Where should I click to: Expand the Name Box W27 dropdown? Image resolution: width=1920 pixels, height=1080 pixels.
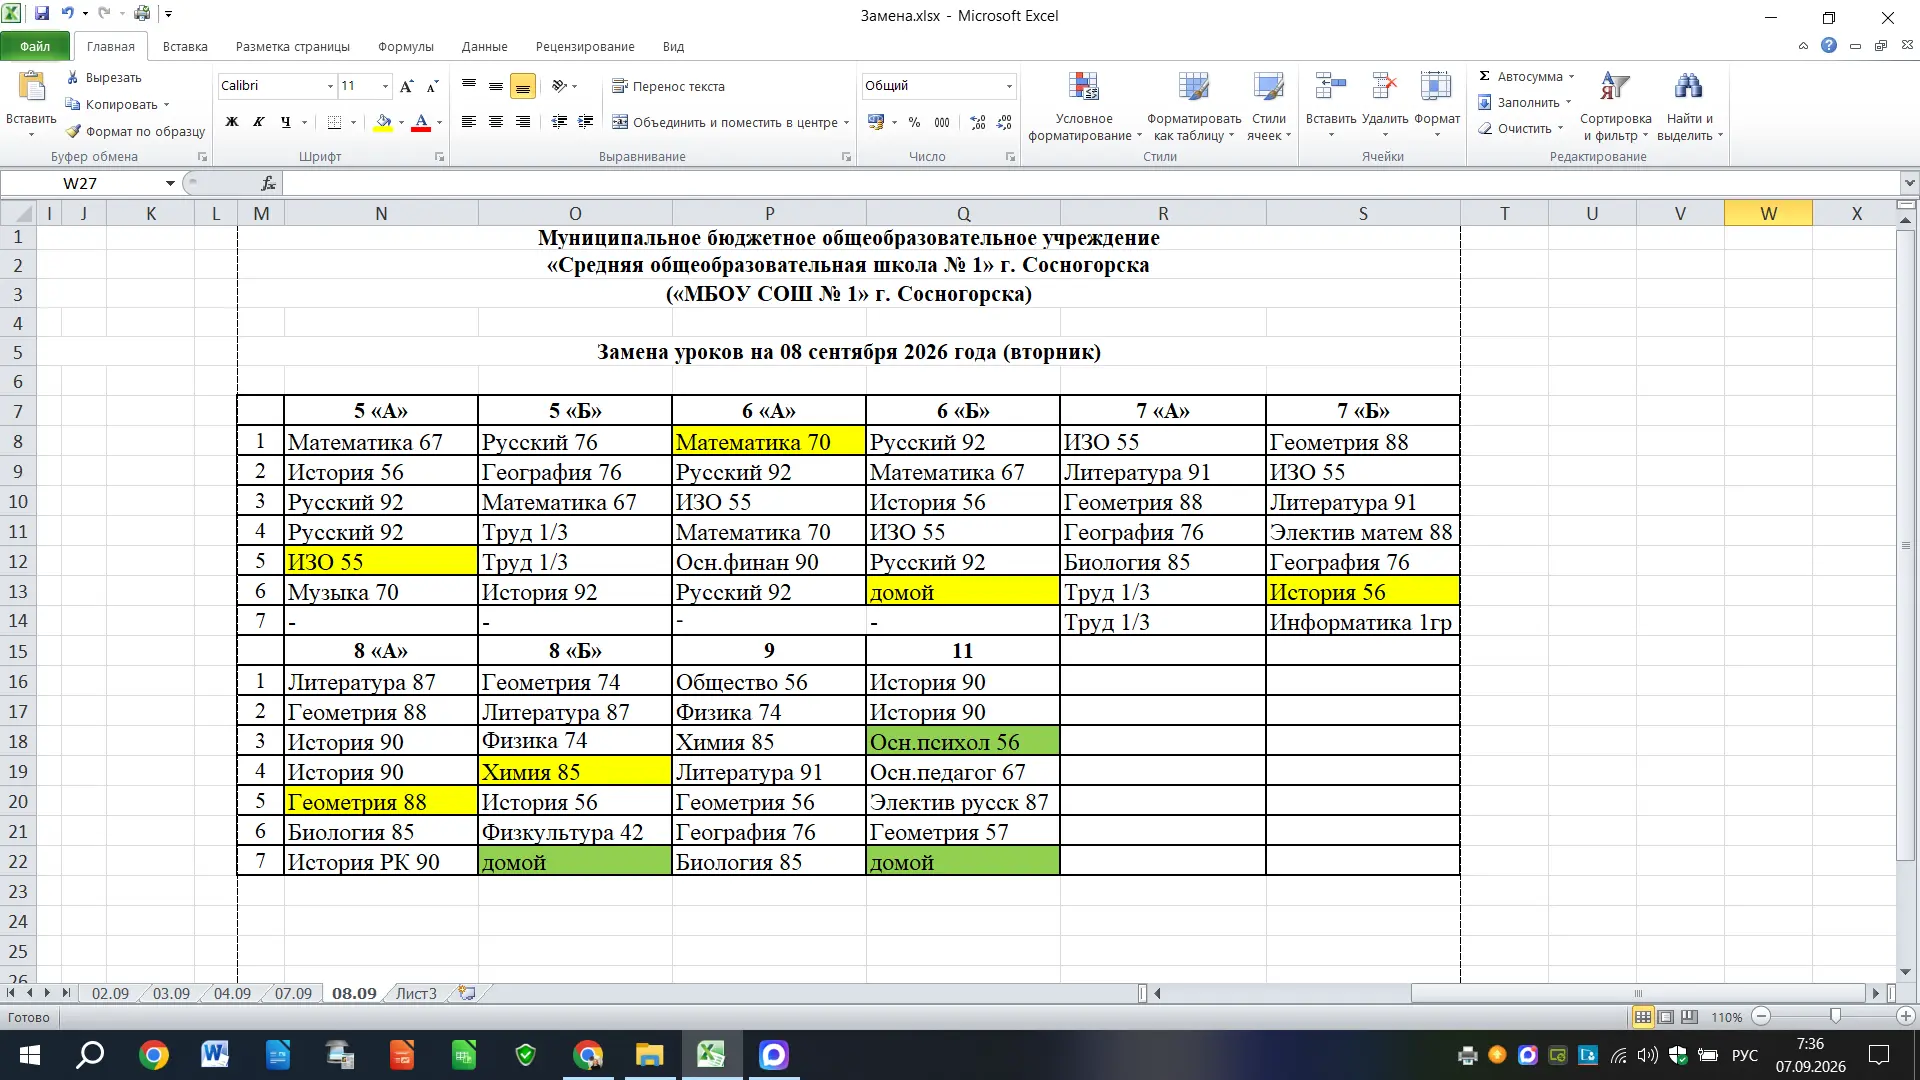pos(170,183)
